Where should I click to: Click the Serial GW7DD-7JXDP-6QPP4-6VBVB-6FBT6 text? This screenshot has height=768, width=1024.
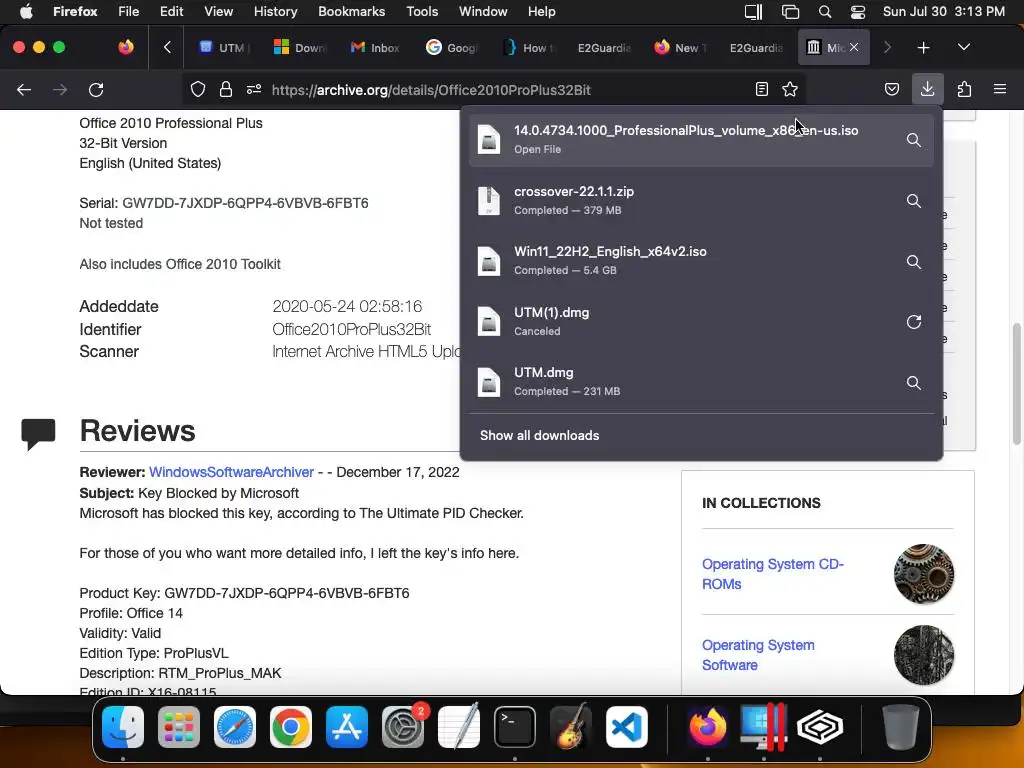pyautogui.click(x=223, y=203)
